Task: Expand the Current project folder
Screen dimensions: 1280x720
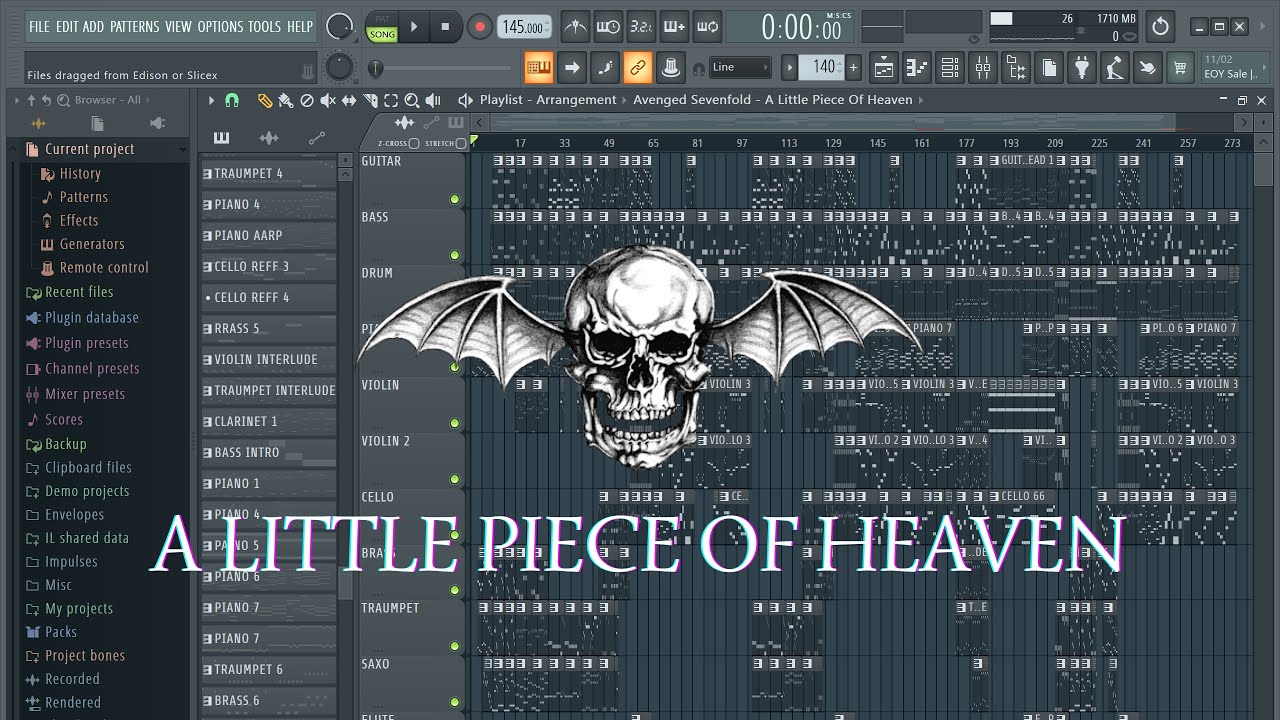Action: (x=90, y=149)
